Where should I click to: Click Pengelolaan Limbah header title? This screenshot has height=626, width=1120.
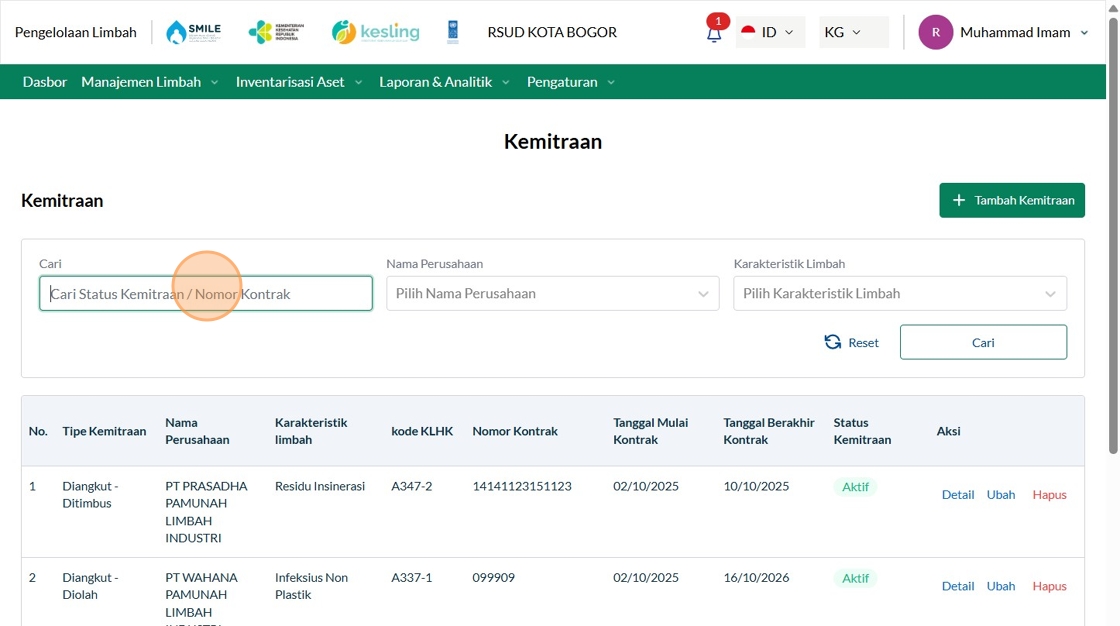pyautogui.click(x=76, y=32)
